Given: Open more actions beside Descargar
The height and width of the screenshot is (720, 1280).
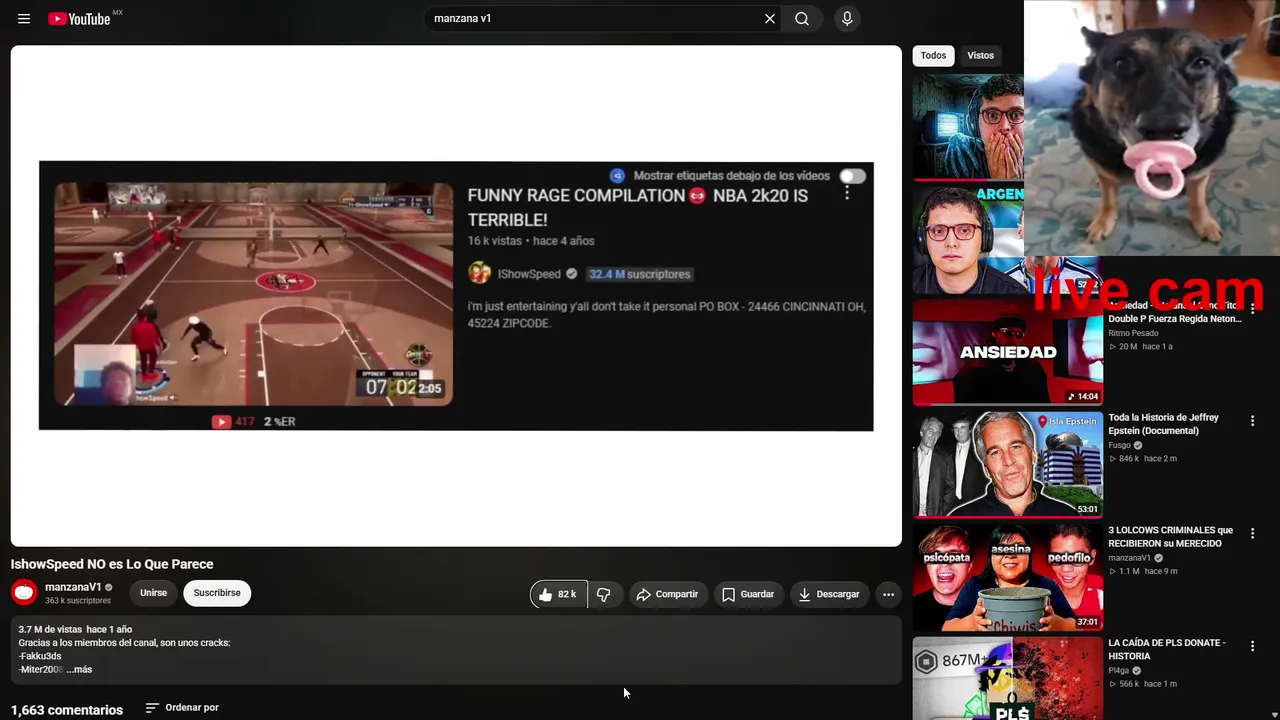Looking at the screenshot, I should 888,594.
